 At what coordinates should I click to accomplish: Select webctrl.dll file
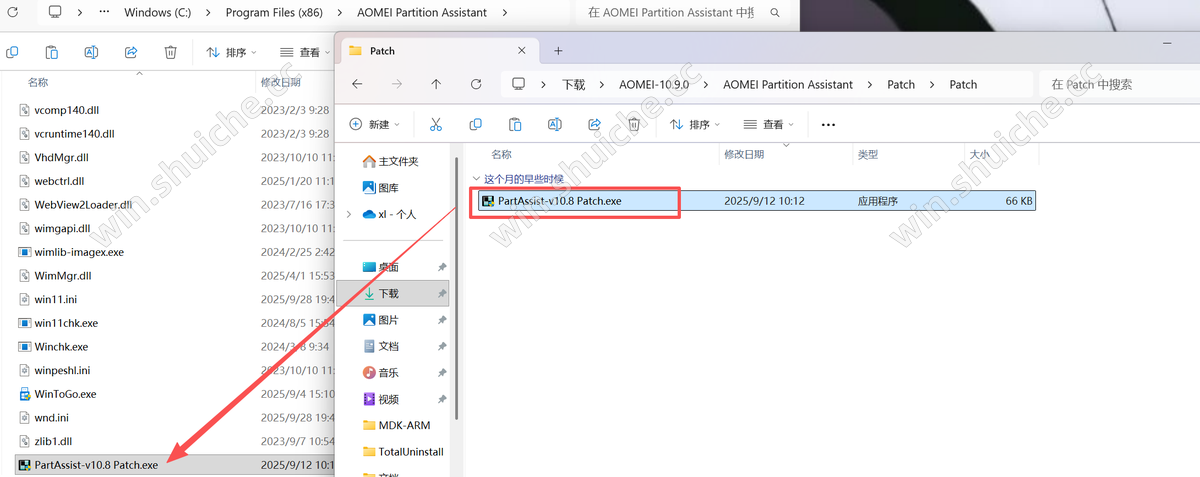click(59, 181)
